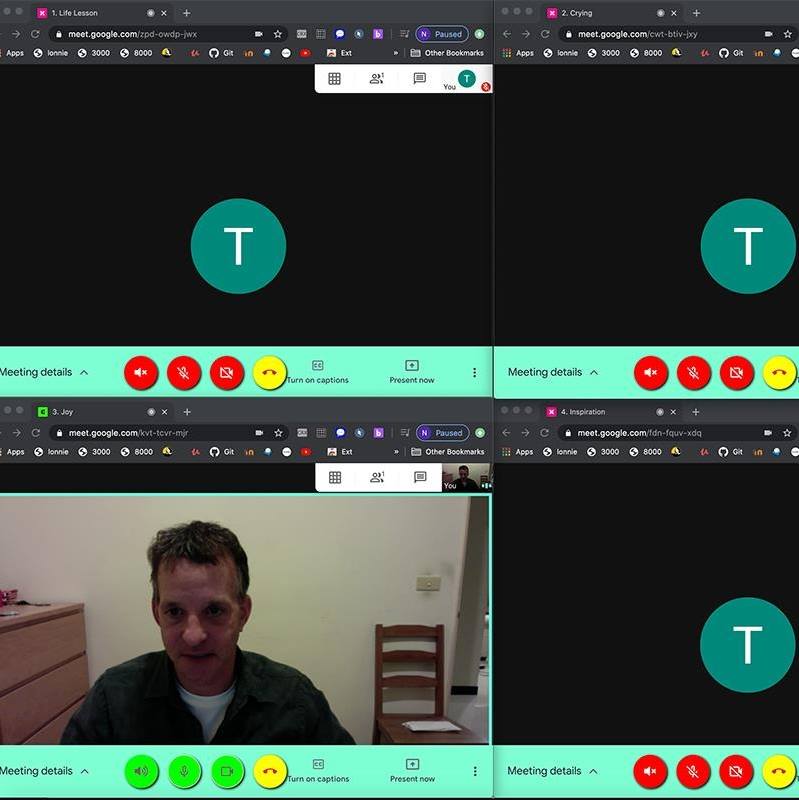Open the Git bookmark in Crying window
799x800 pixels.
coord(731,53)
